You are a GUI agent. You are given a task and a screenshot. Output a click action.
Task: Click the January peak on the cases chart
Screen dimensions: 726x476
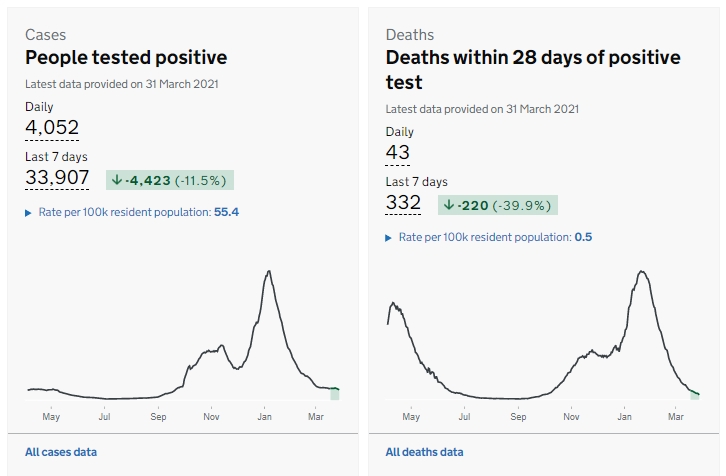pyautogui.click(x=268, y=272)
